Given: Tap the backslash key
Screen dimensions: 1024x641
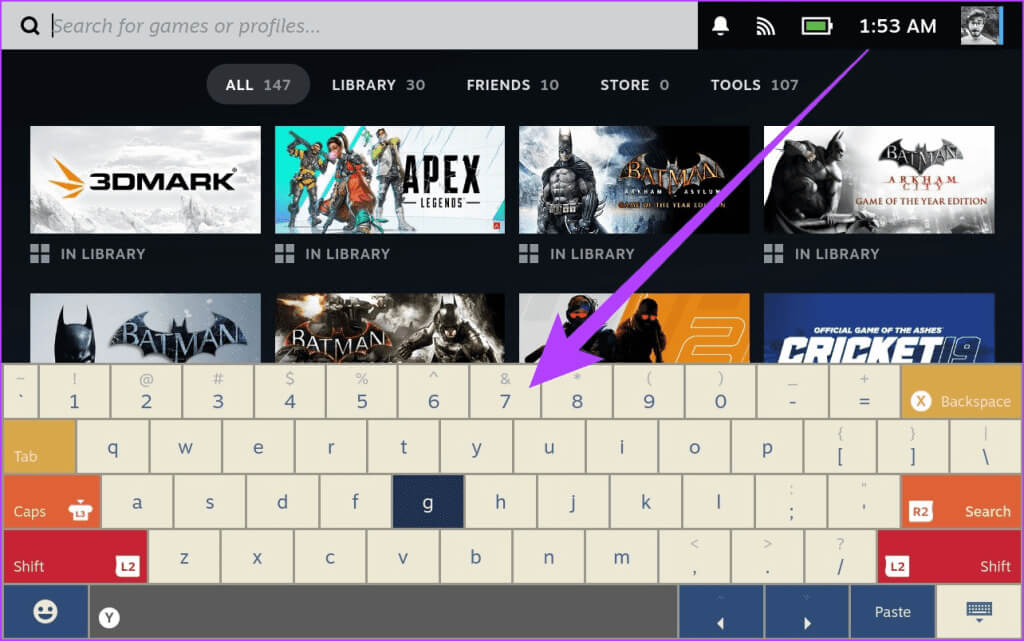Looking at the screenshot, I should (x=985, y=446).
